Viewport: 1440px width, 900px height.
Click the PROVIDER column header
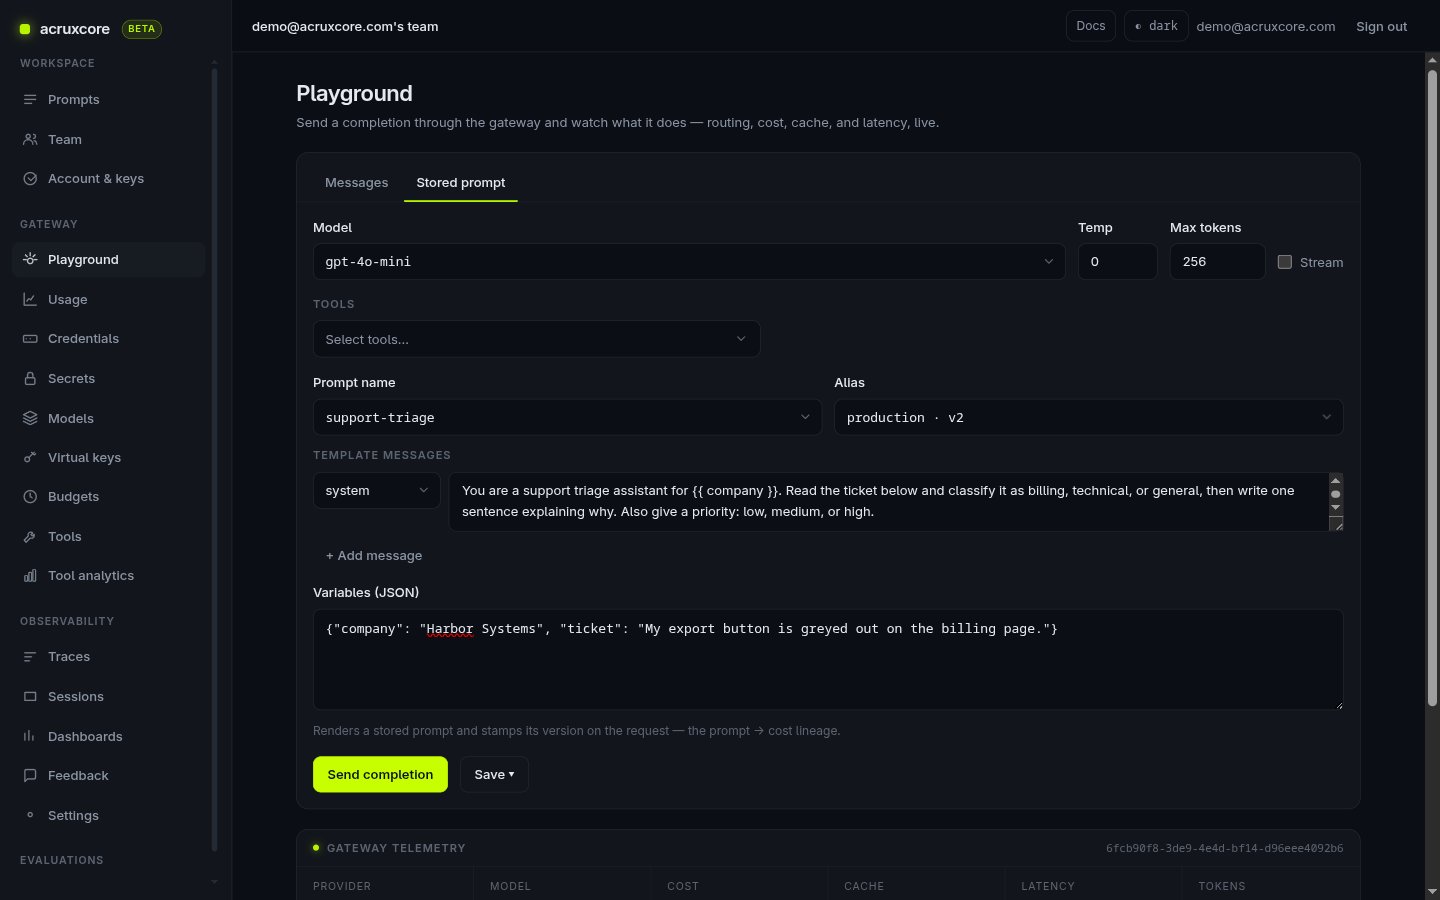(x=342, y=886)
